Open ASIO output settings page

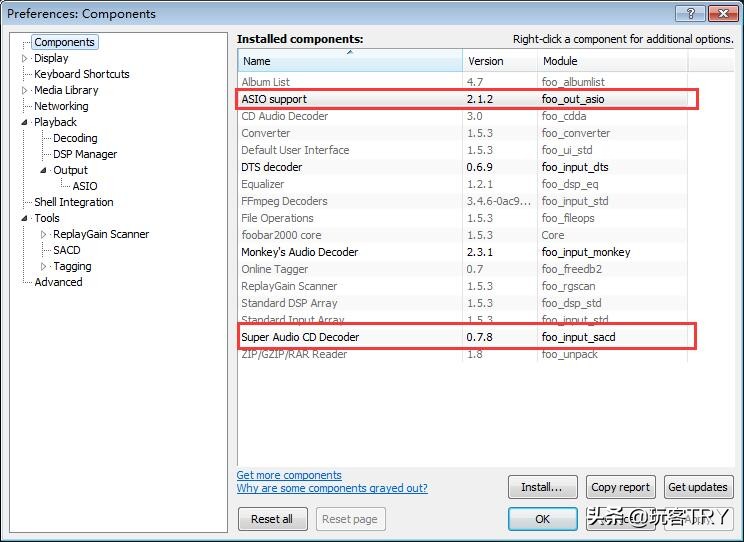pos(85,186)
